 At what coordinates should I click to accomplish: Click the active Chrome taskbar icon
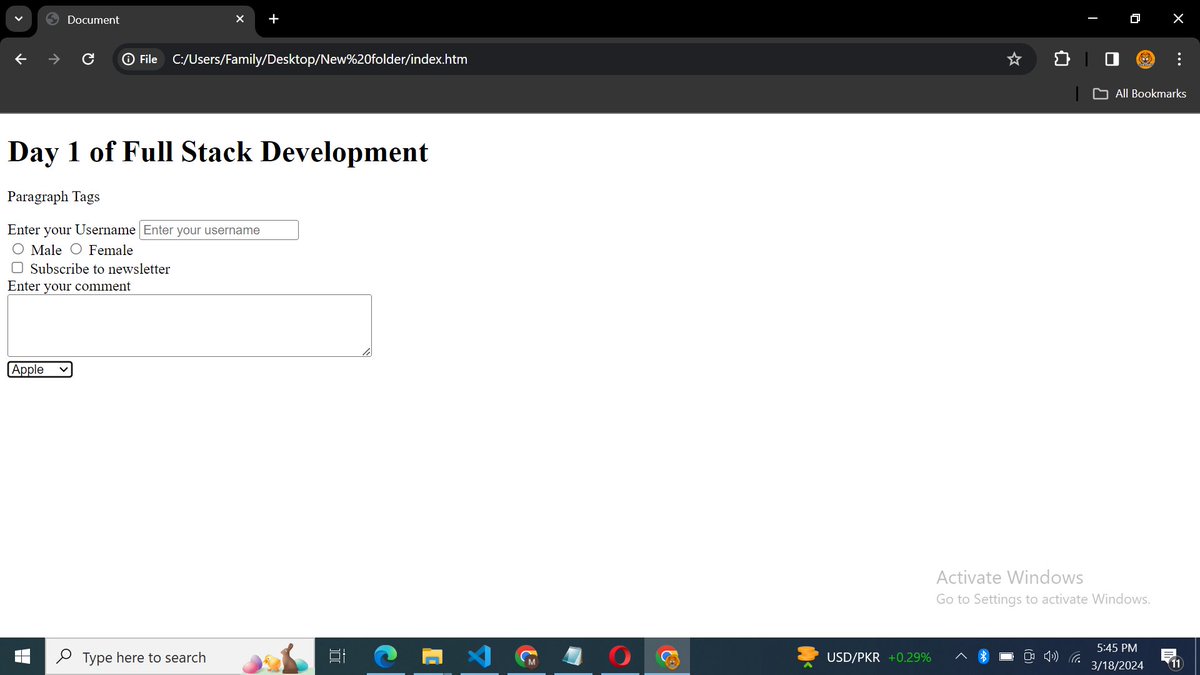[667, 657]
